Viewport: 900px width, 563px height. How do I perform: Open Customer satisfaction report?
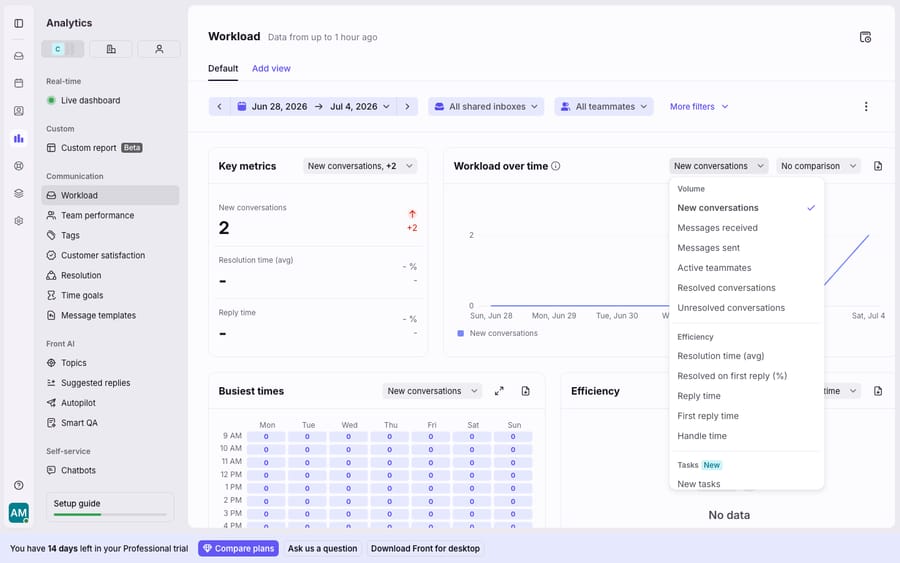pyautogui.click(x=110, y=255)
